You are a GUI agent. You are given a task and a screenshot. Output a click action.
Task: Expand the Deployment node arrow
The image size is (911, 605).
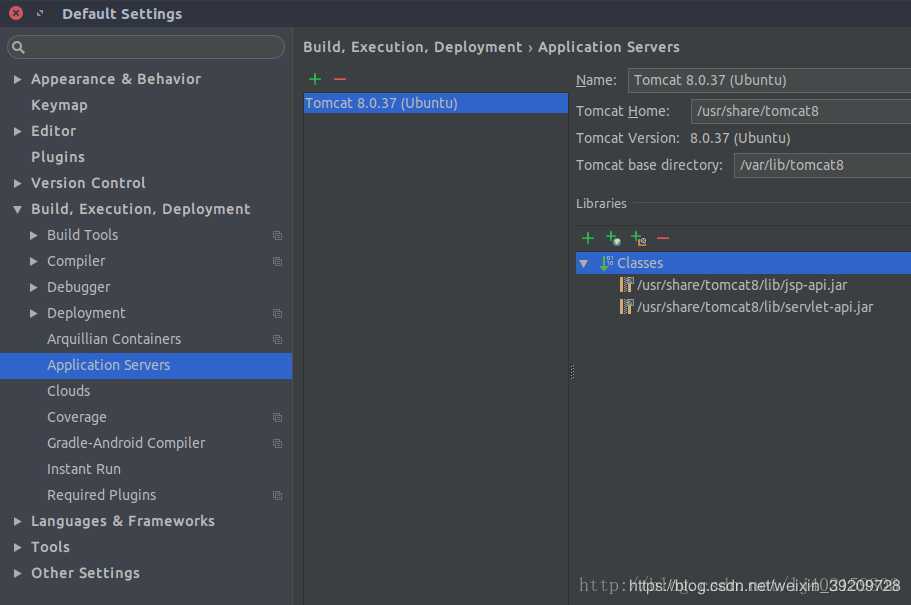pyautogui.click(x=34, y=313)
